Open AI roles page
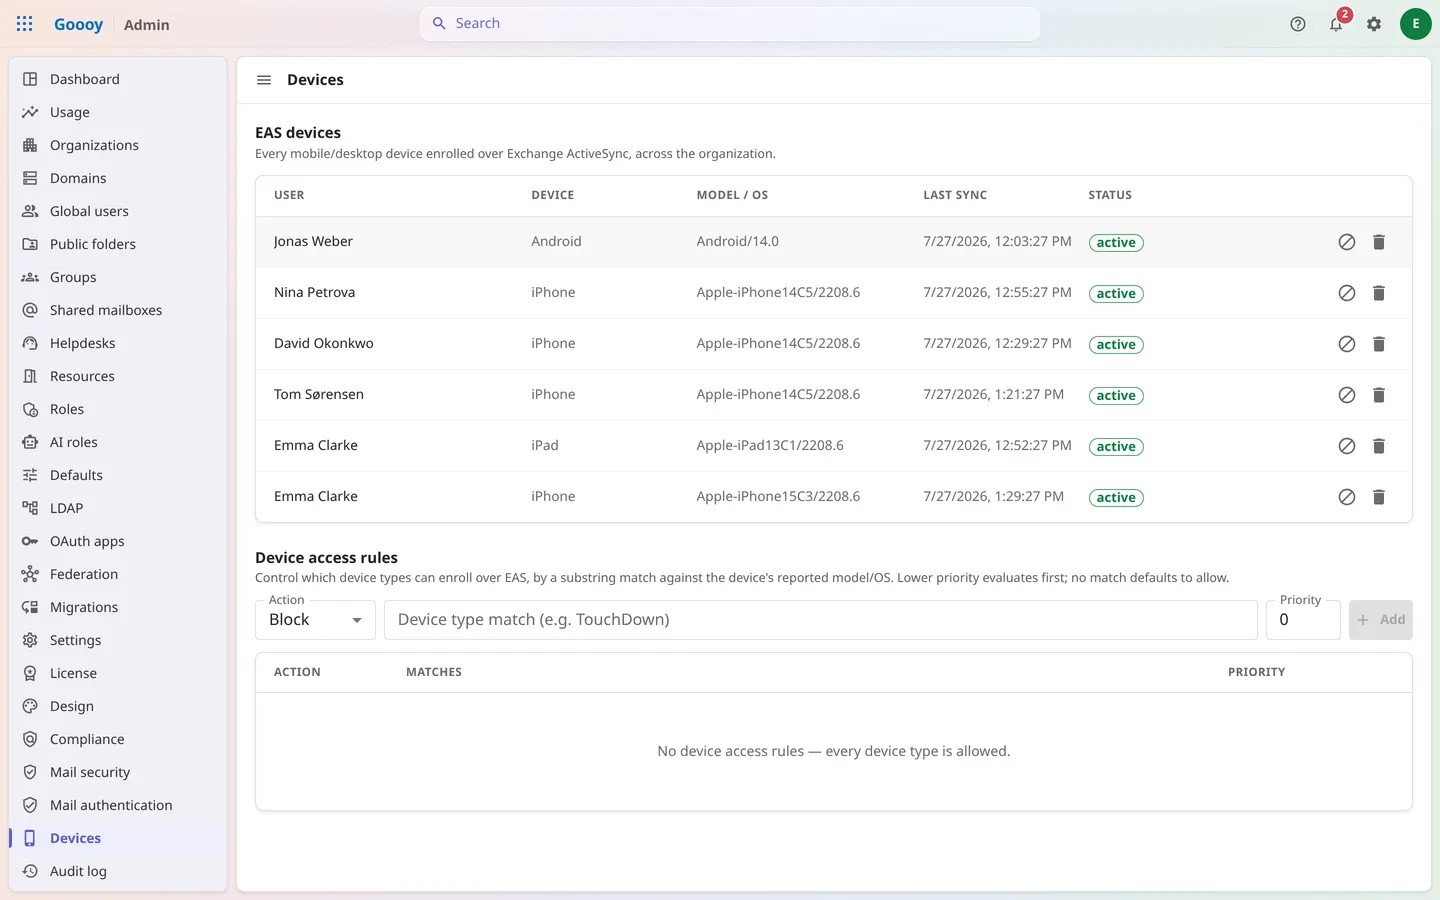This screenshot has width=1440, height=900. click(x=118, y=442)
